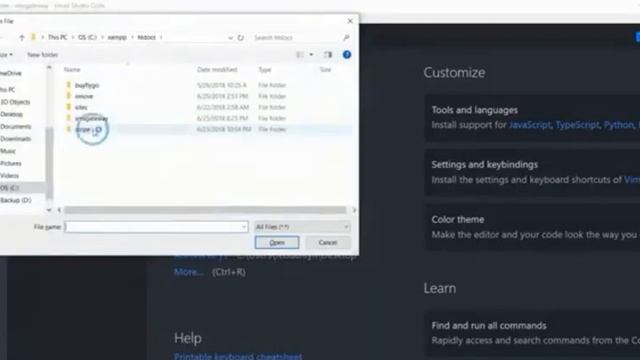The image size is (640, 360).
Task: Open 3D Objects in navigation pane
Action: pyautogui.click(x=15, y=102)
